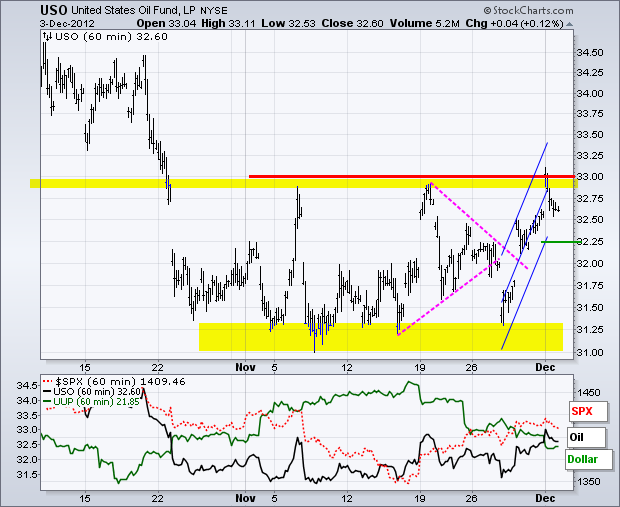The width and height of the screenshot is (620, 507).
Task: Click the Nov label under main chart
Action: [x=245, y=367]
